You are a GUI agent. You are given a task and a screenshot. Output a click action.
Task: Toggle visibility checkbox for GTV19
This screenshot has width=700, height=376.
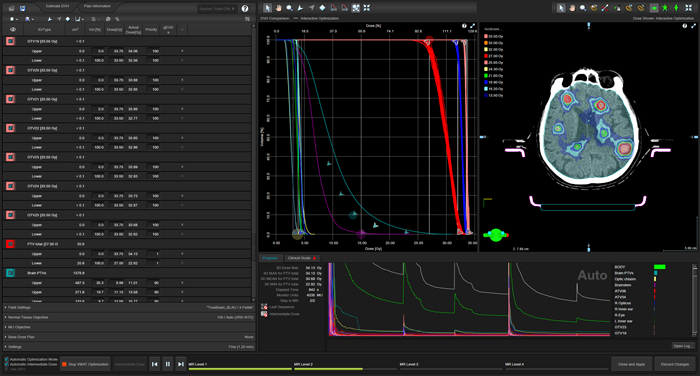pos(10,41)
